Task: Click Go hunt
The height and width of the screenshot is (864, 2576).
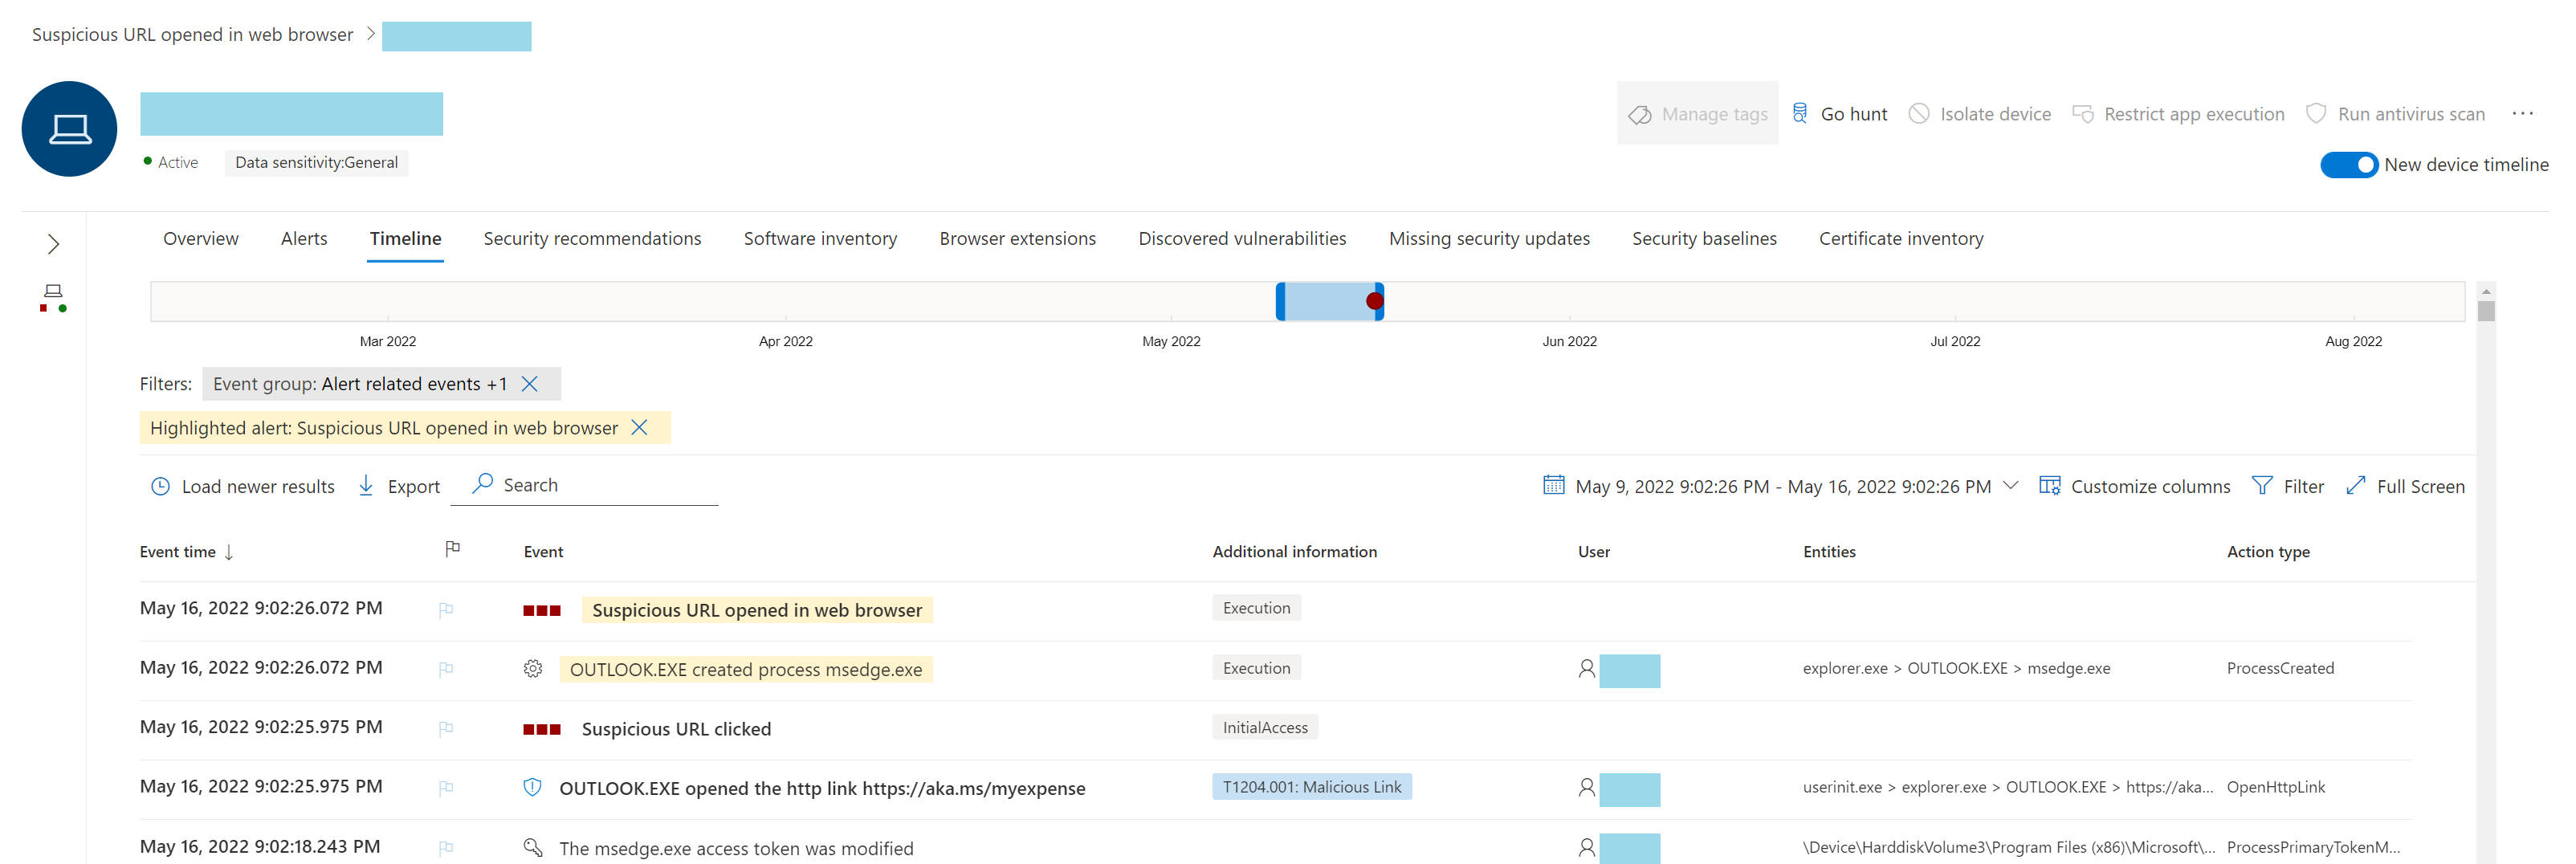Action: [1839, 114]
